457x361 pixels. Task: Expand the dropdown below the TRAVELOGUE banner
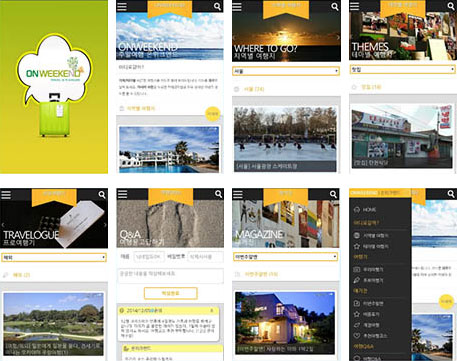(x=54, y=257)
